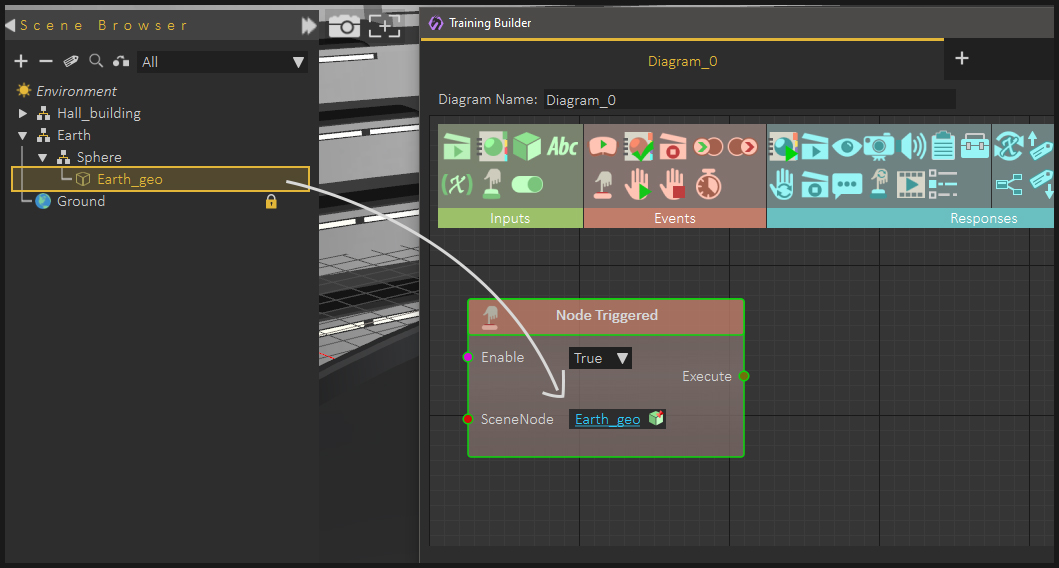
Task: Select the Abc text input icon
Action: click(562, 147)
